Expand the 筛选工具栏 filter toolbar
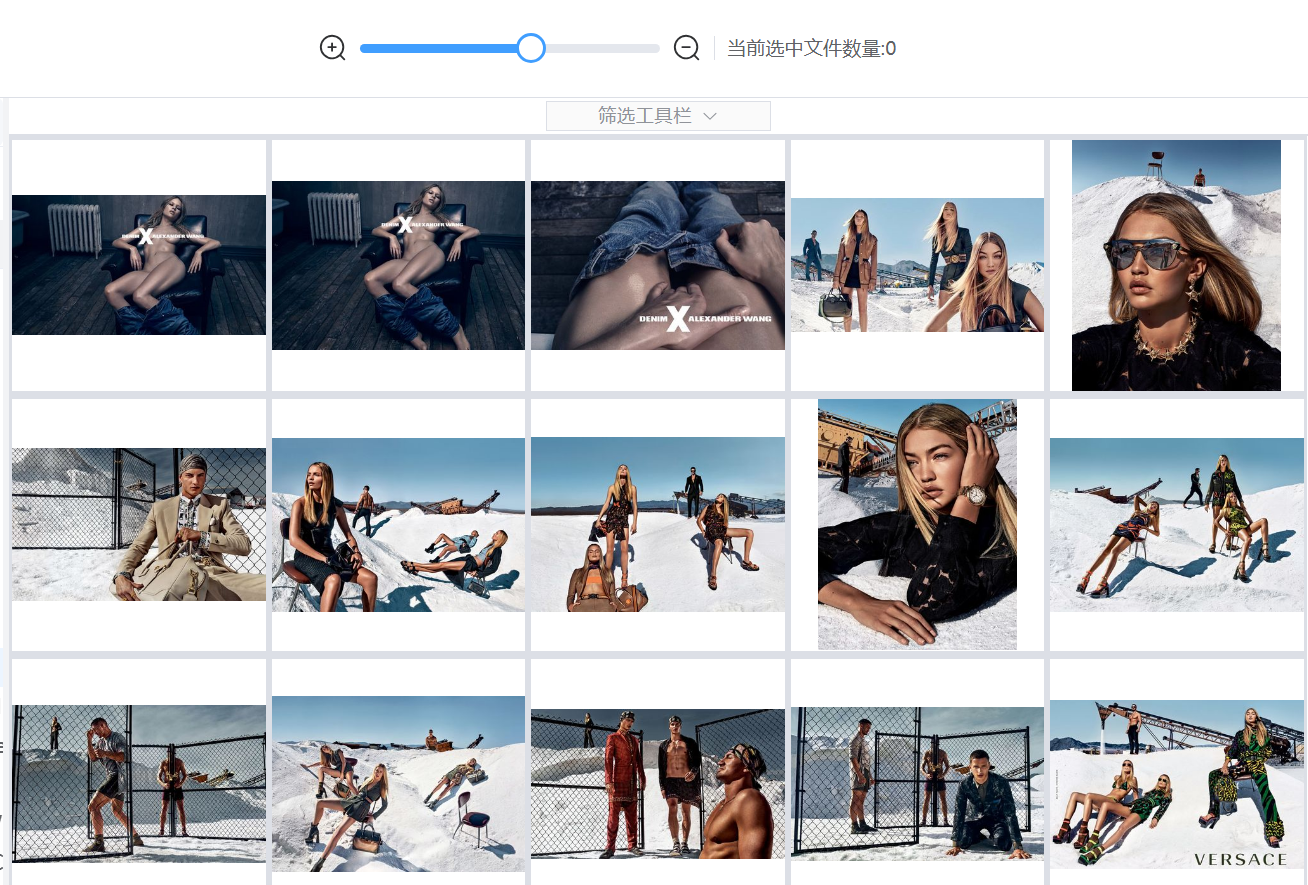 click(658, 116)
